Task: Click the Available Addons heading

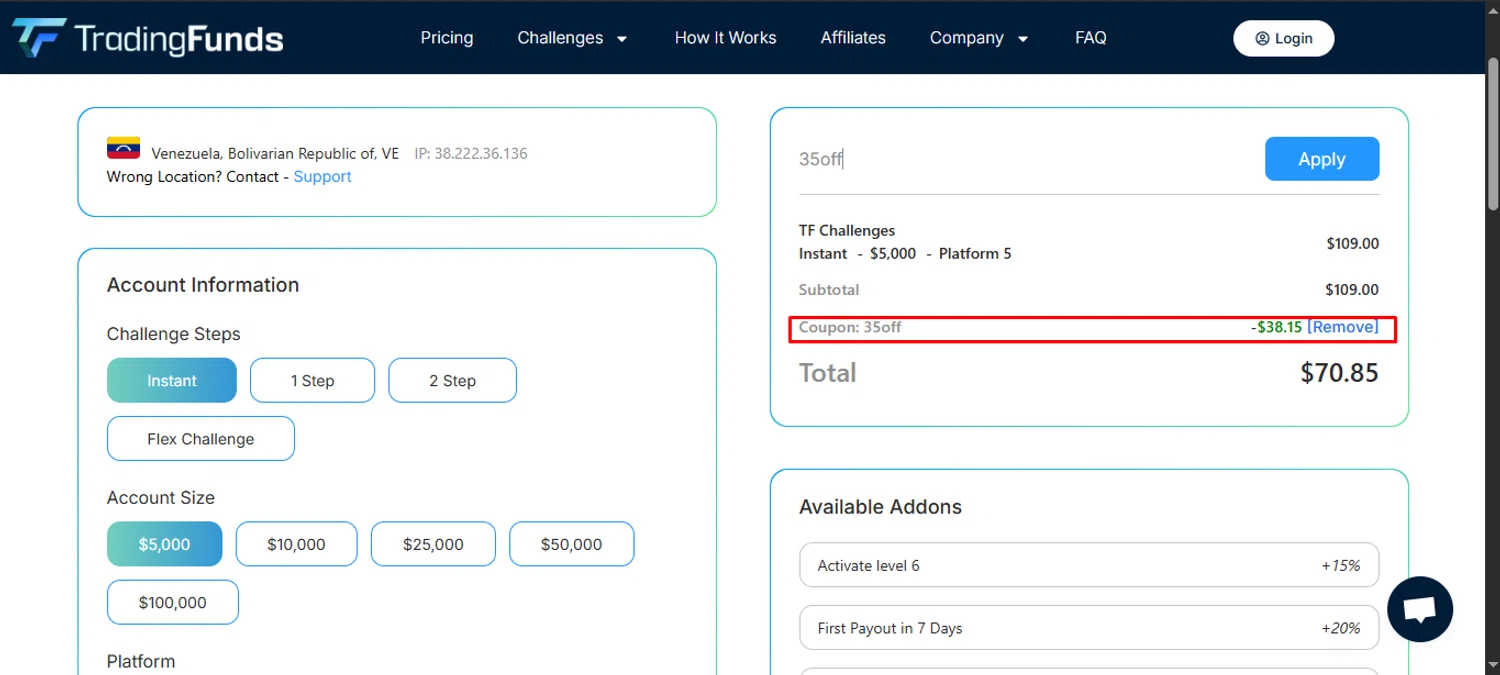Action: pyautogui.click(x=880, y=507)
